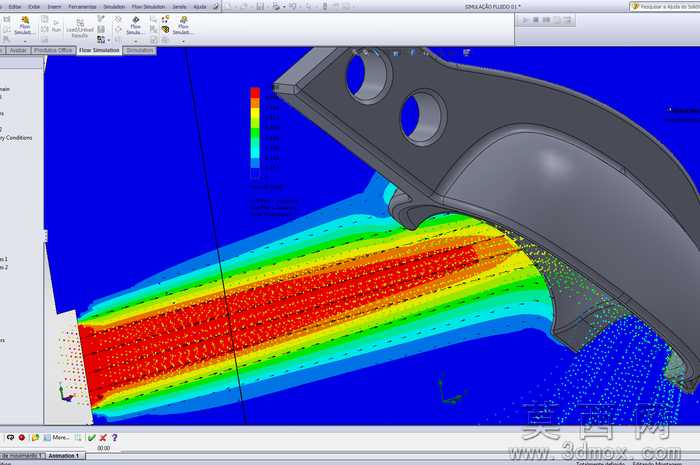Image resolution: width=700 pixels, height=465 pixels.
Task: Click the display icon on the viewport heads-up toolbar
Action: [467, 53]
